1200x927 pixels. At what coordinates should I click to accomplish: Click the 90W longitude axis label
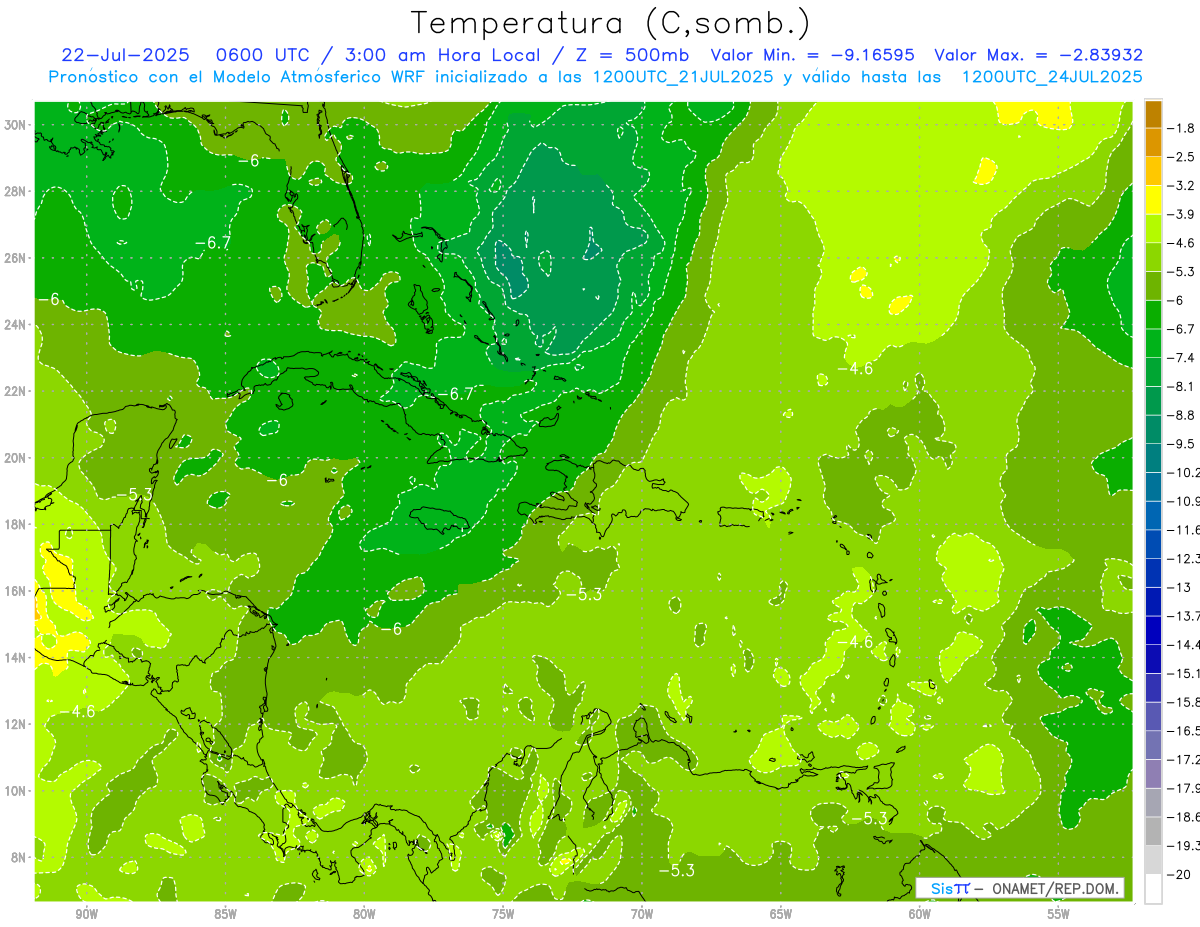point(86,915)
